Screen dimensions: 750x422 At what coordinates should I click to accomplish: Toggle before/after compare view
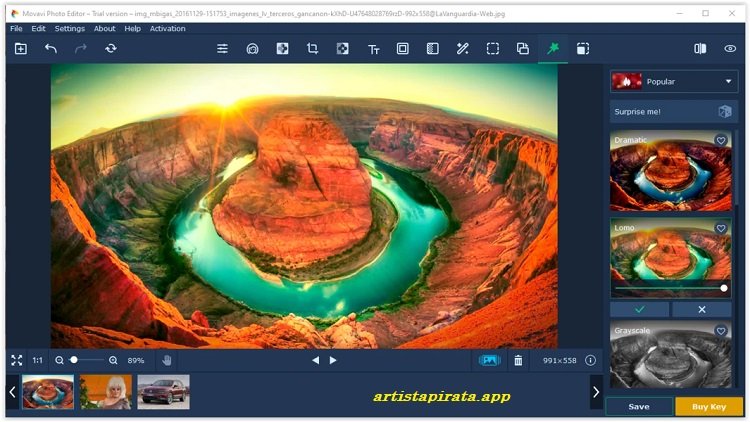700,48
